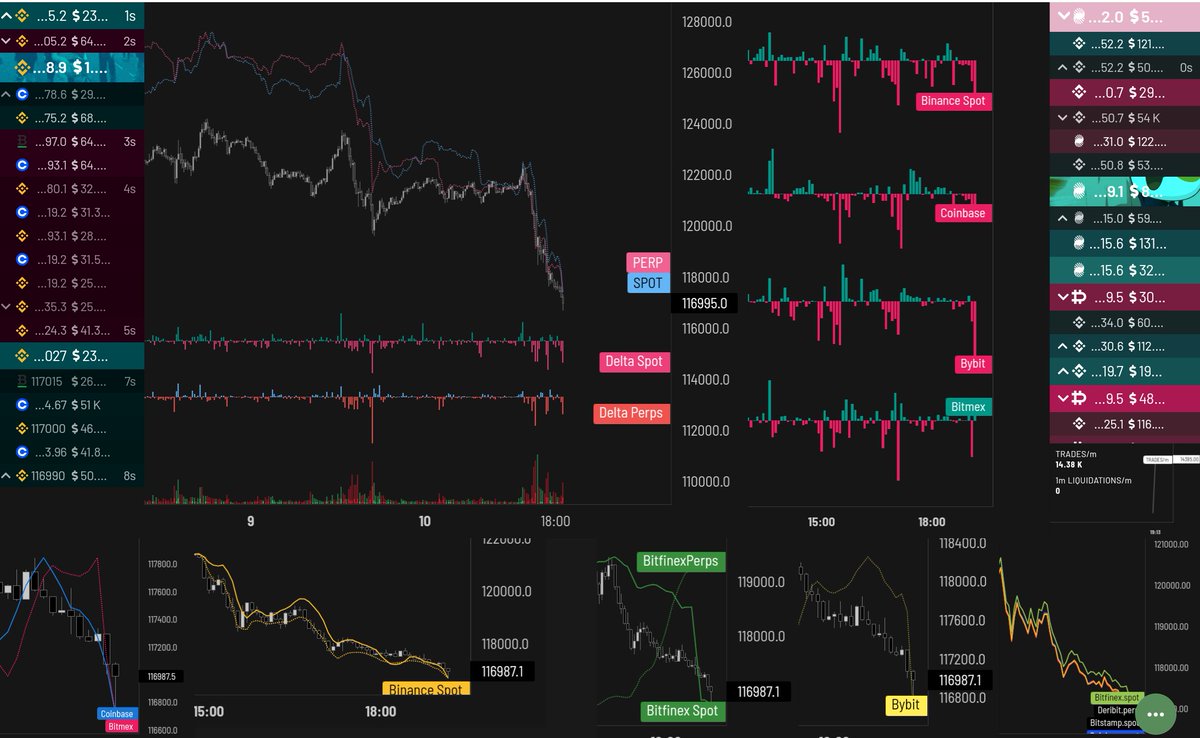Adjust the TRADES/m threshold slider
The height and width of the screenshot is (738, 1200).
coord(1160,461)
